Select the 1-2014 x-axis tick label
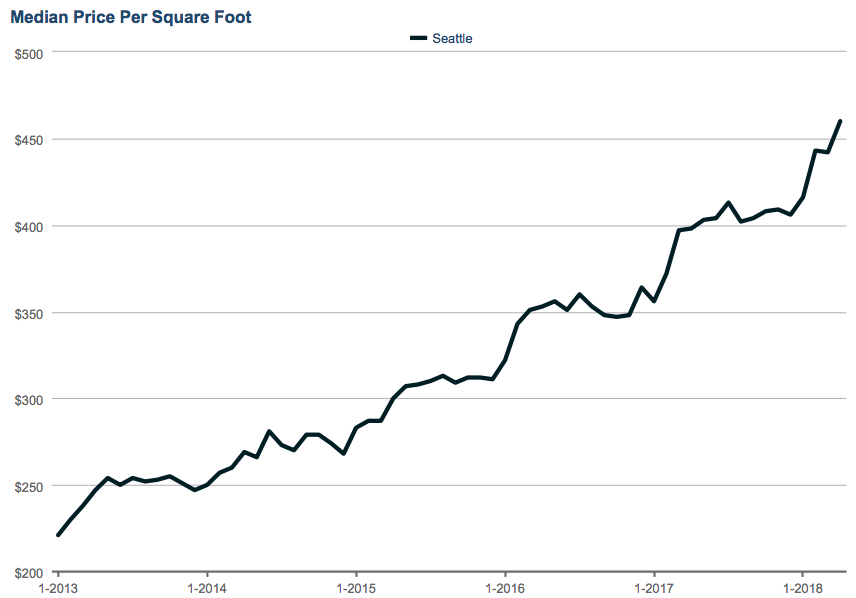Viewport: 856px width, 598px height. (x=206, y=588)
